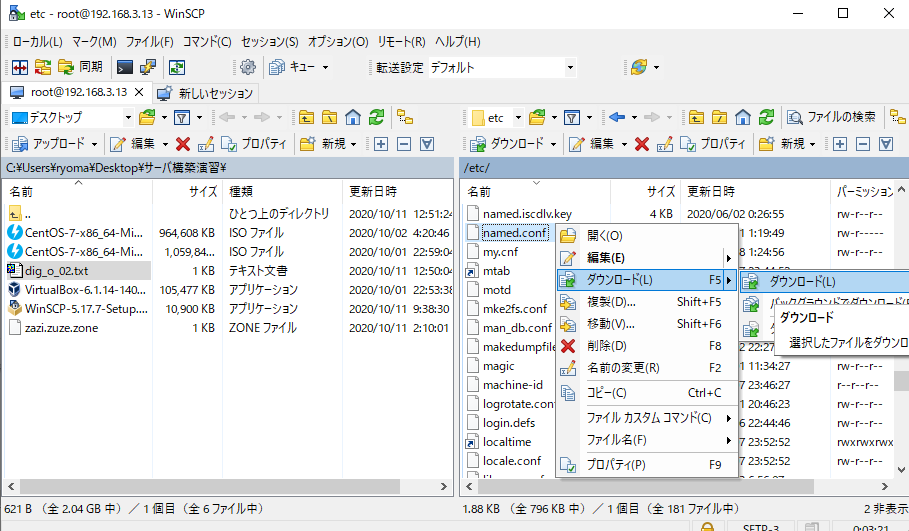
Task: Click the local プロパティ button
Action: pyautogui.click(x=254, y=144)
